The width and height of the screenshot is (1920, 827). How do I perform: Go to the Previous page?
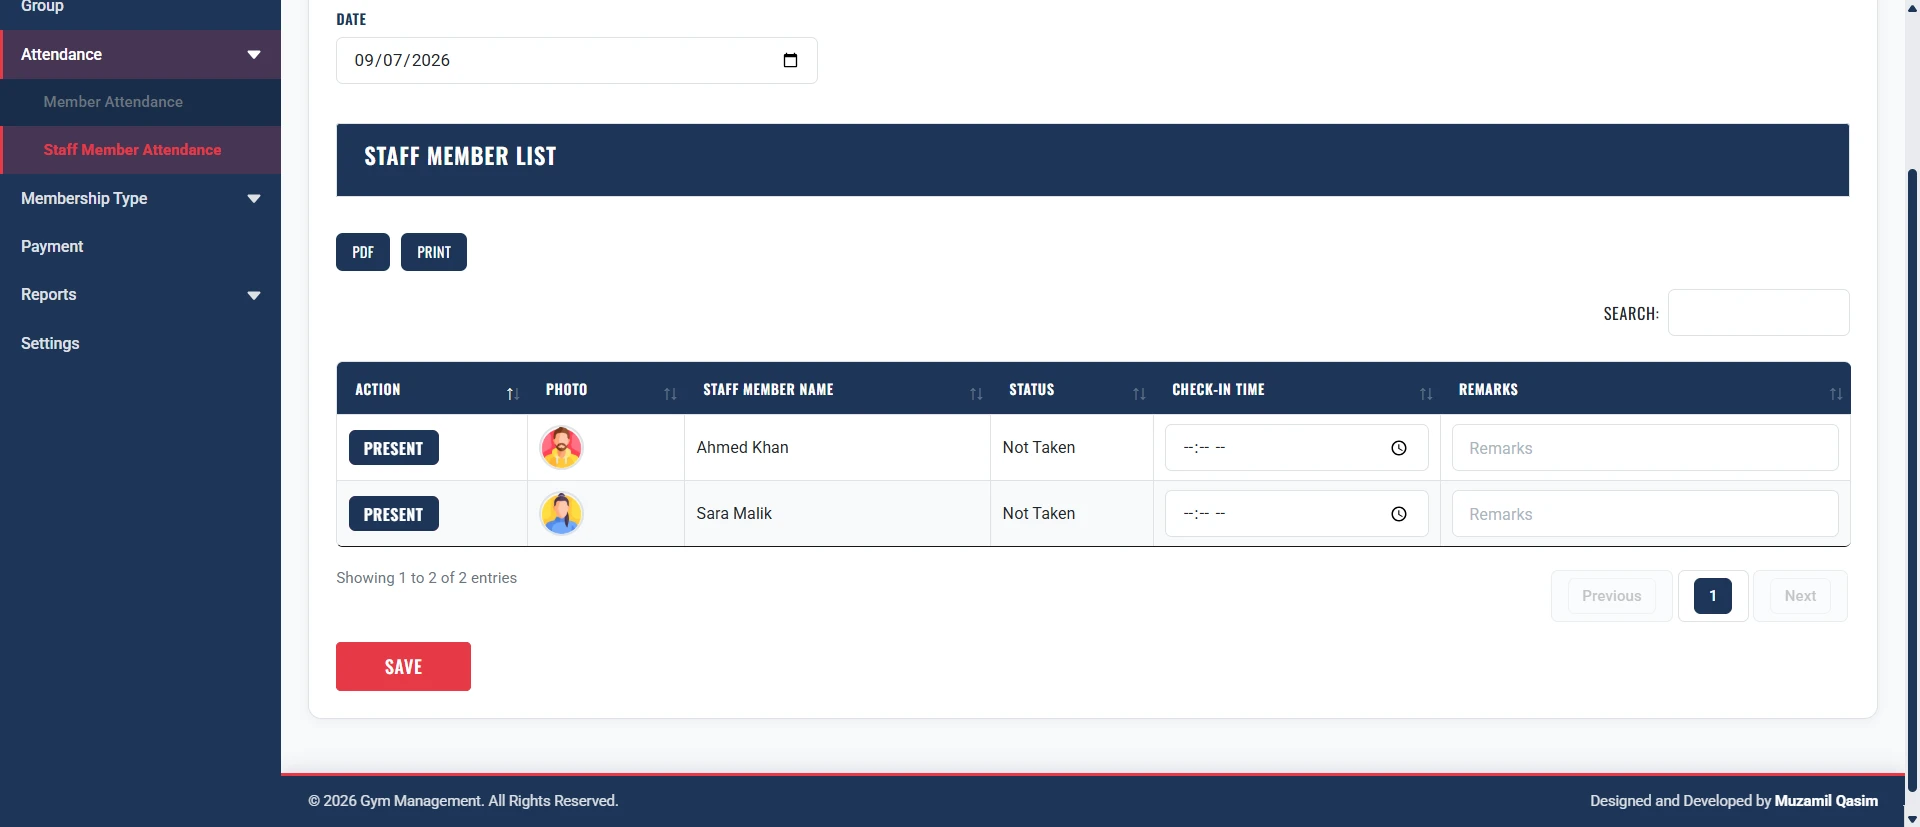1611,596
